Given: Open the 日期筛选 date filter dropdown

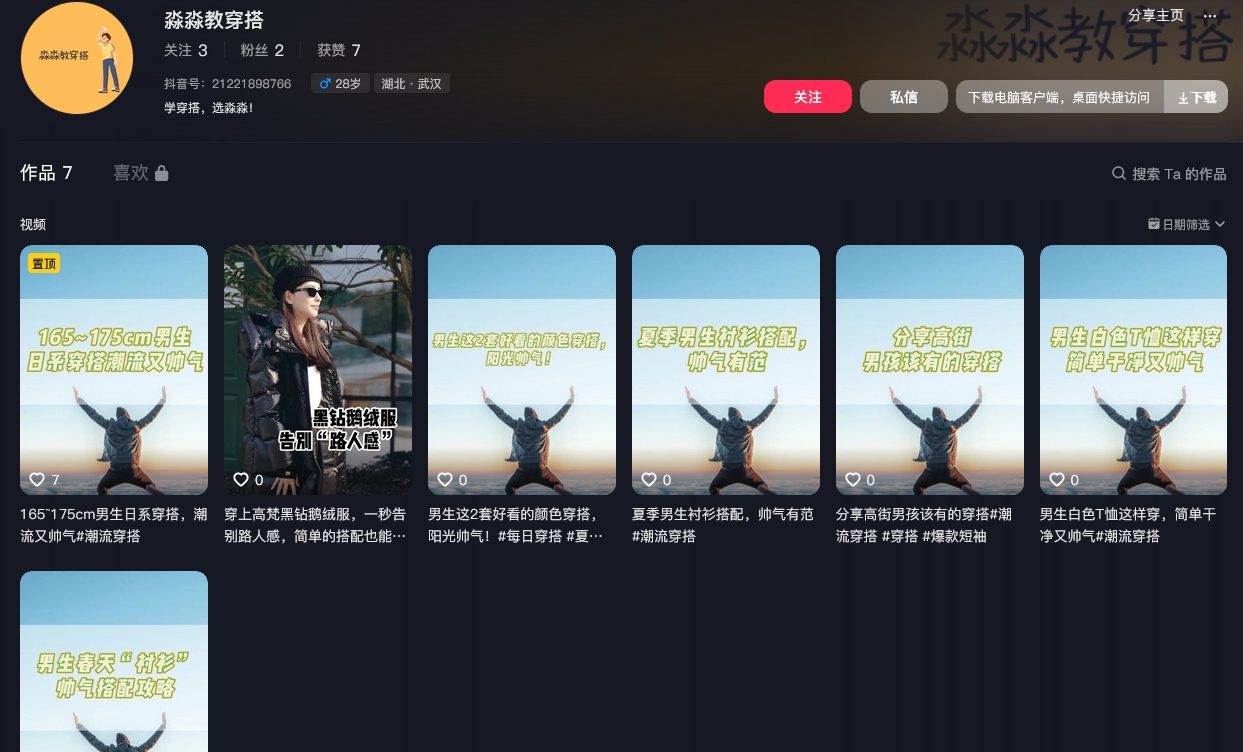Looking at the screenshot, I should (1186, 224).
